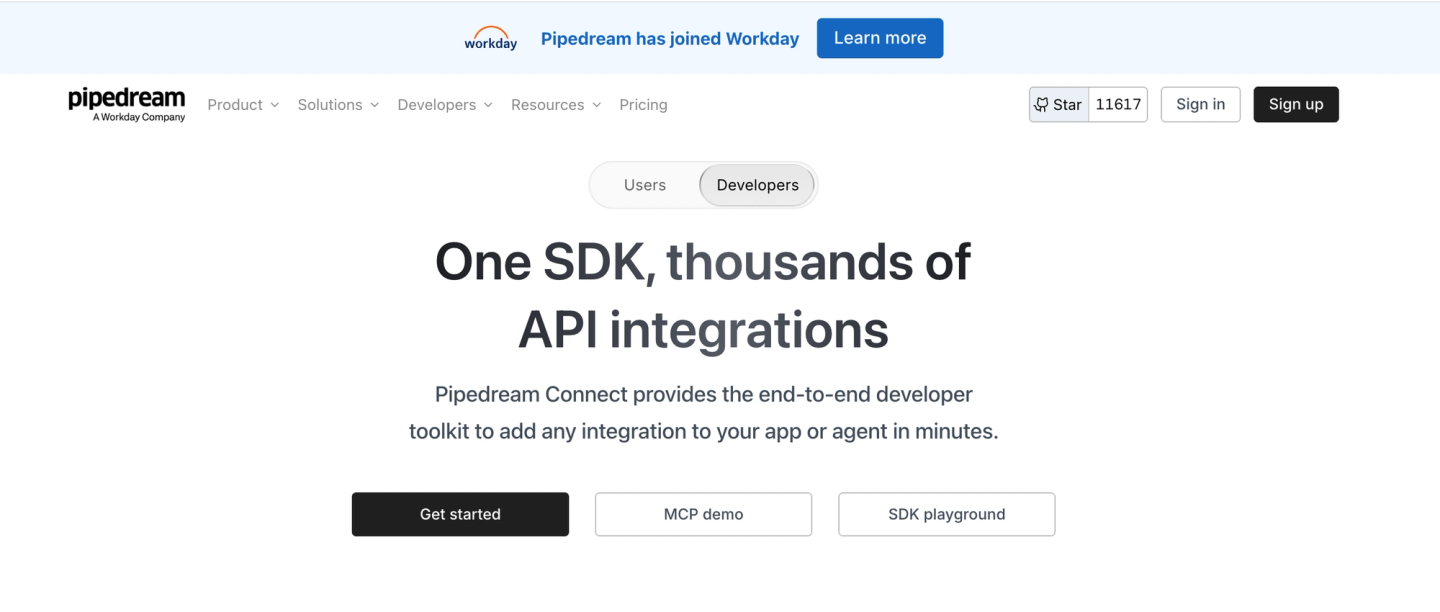
Task: Click the GitHub Star icon button
Action: click(x=1058, y=104)
